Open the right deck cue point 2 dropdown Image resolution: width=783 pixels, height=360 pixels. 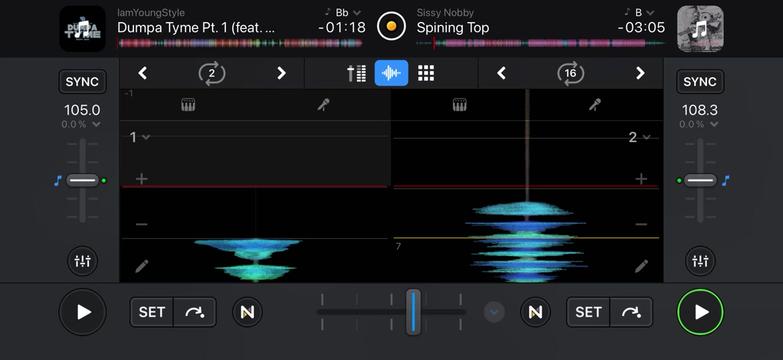tap(639, 137)
